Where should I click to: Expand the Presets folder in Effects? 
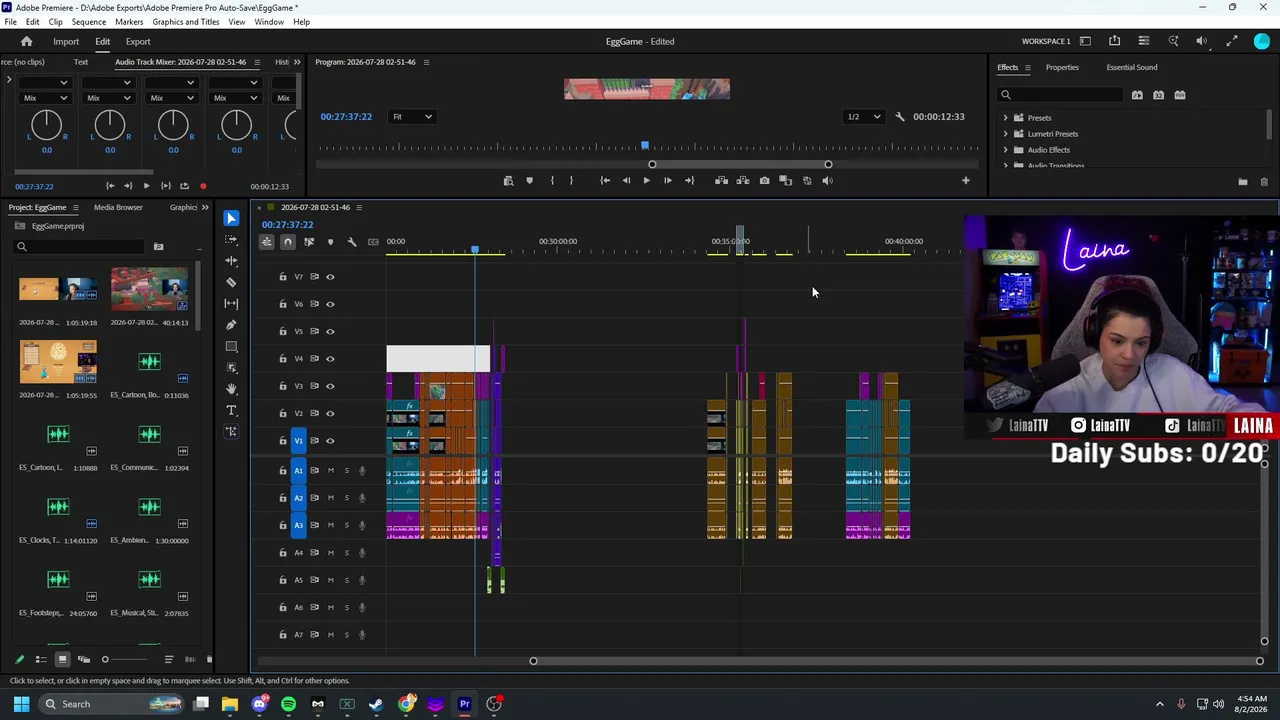pos(1006,118)
